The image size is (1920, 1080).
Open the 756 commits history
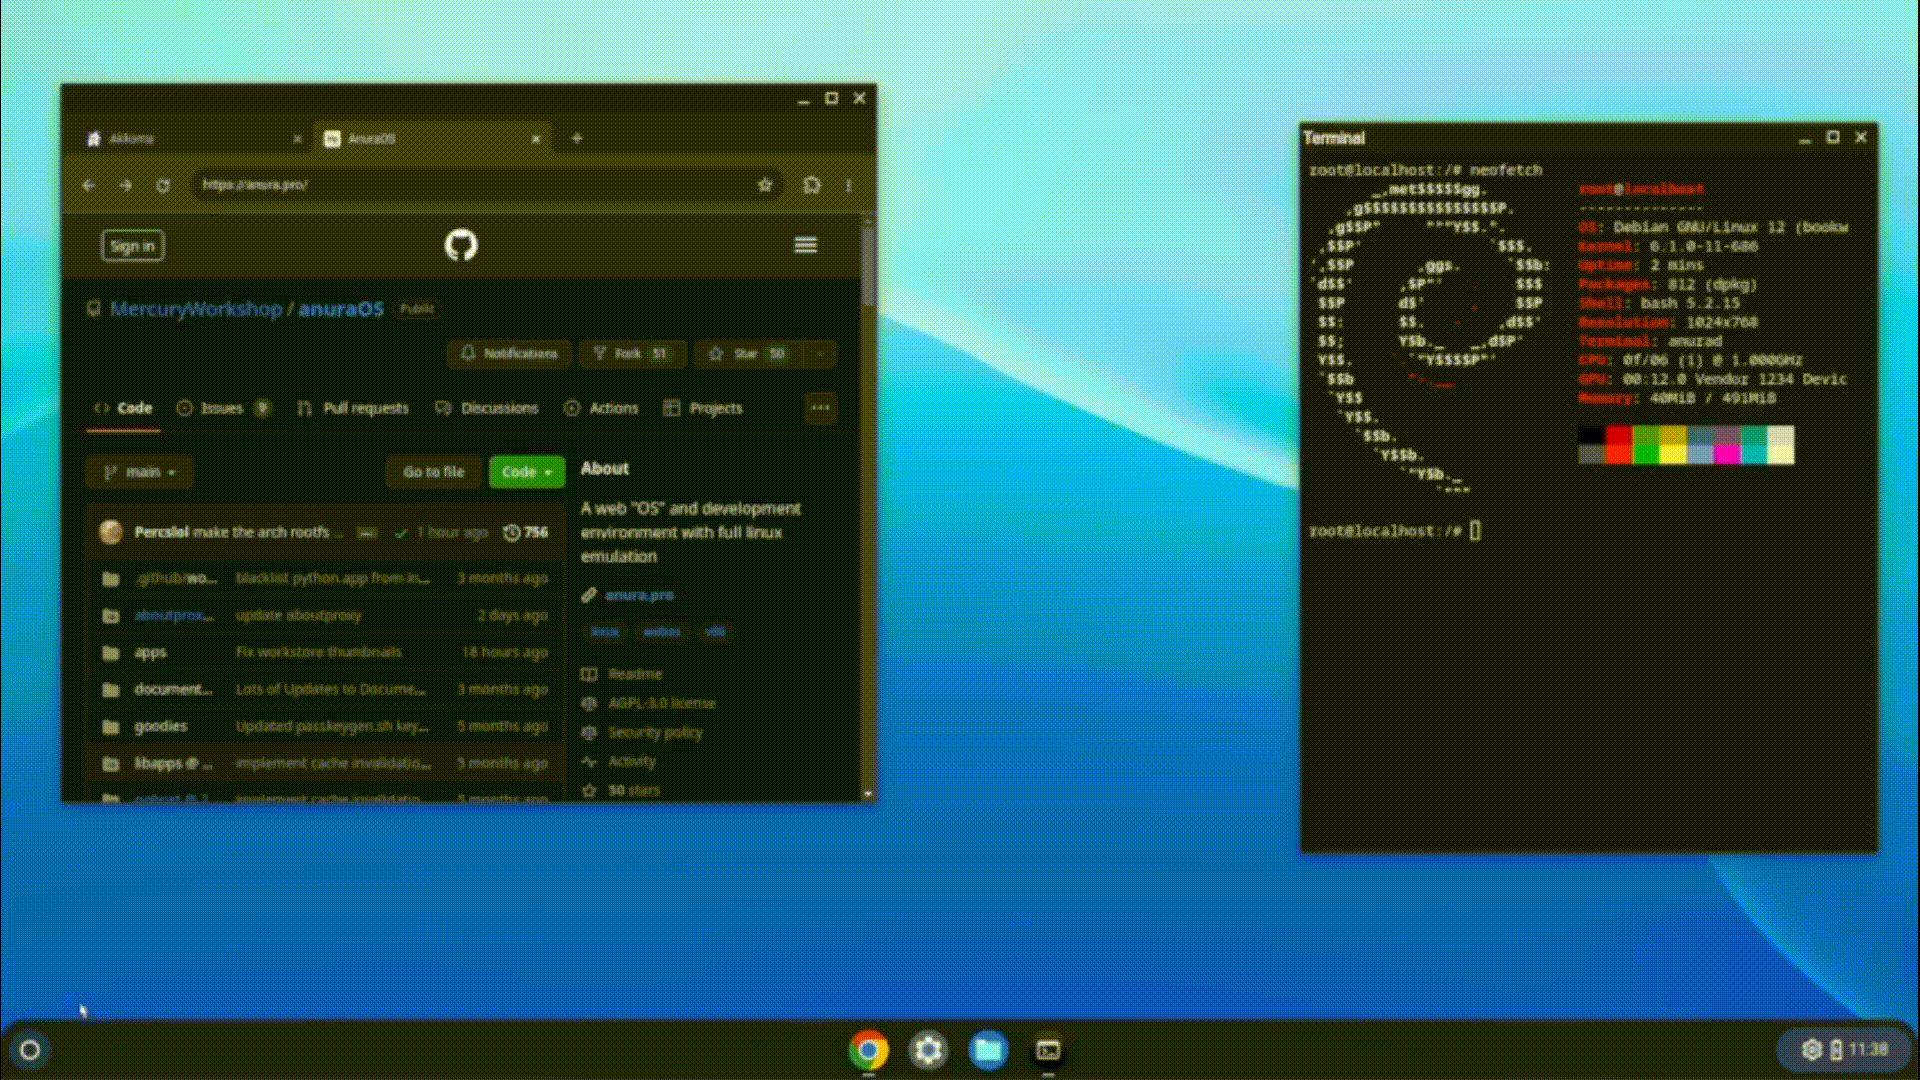point(526,533)
